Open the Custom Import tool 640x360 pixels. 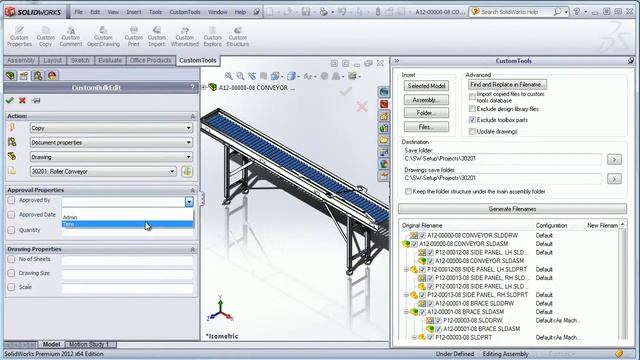click(157, 36)
